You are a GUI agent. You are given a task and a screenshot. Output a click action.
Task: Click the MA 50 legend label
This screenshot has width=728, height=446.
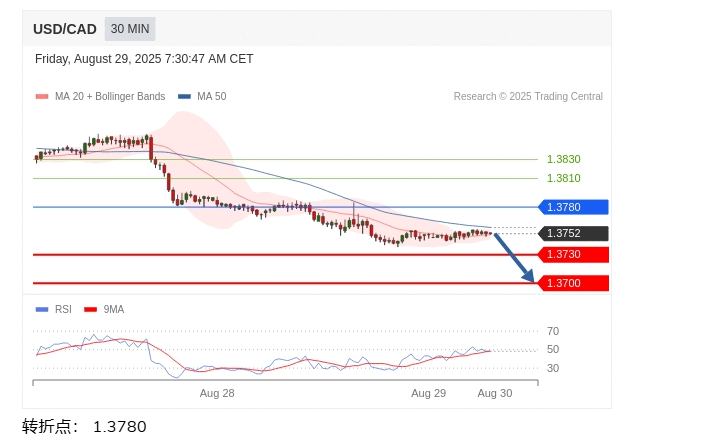(x=212, y=96)
